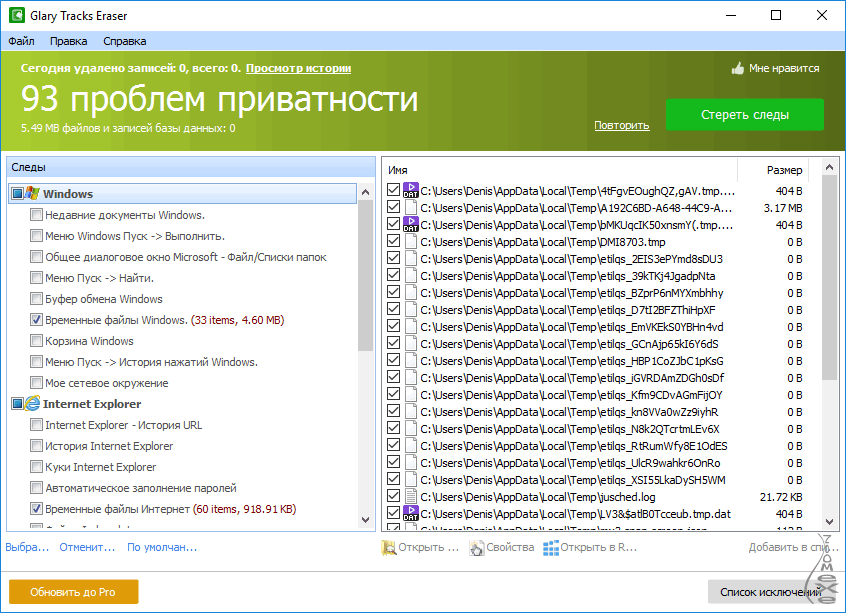Open the Справка menu
Screen dimensions: 846x613
(125, 41)
